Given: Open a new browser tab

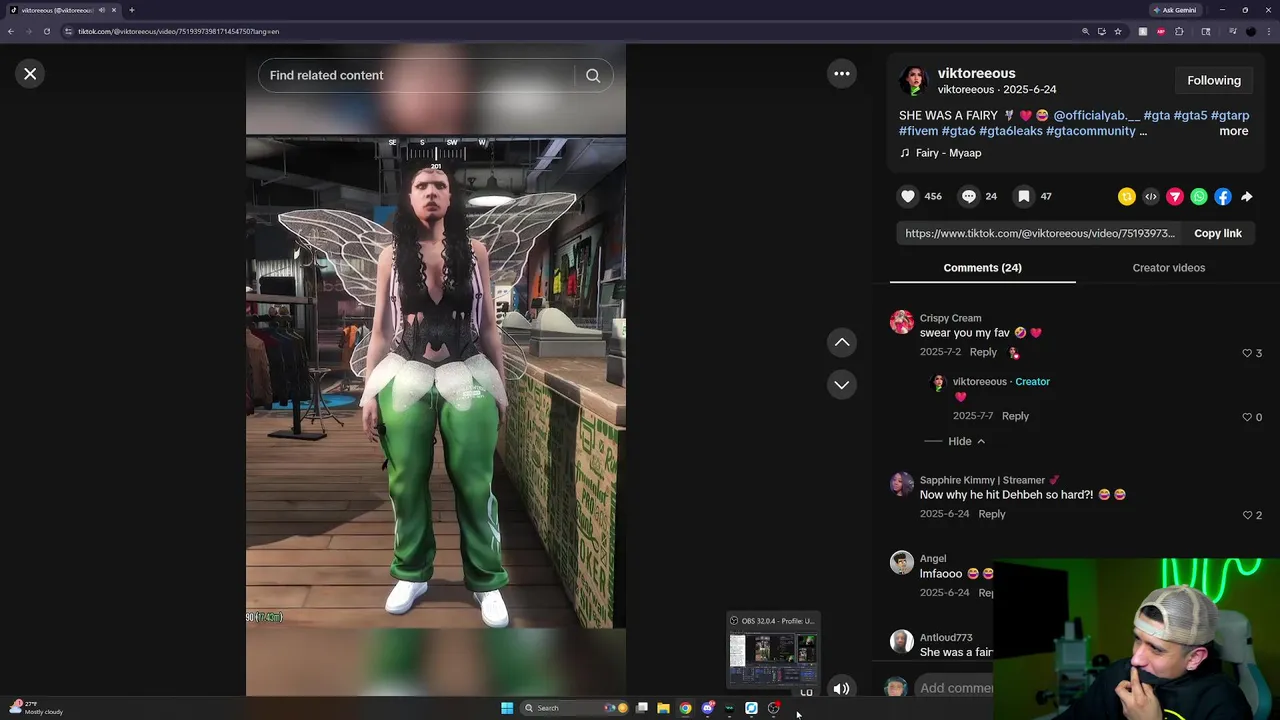Looking at the screenshot, I should (131, 10).
